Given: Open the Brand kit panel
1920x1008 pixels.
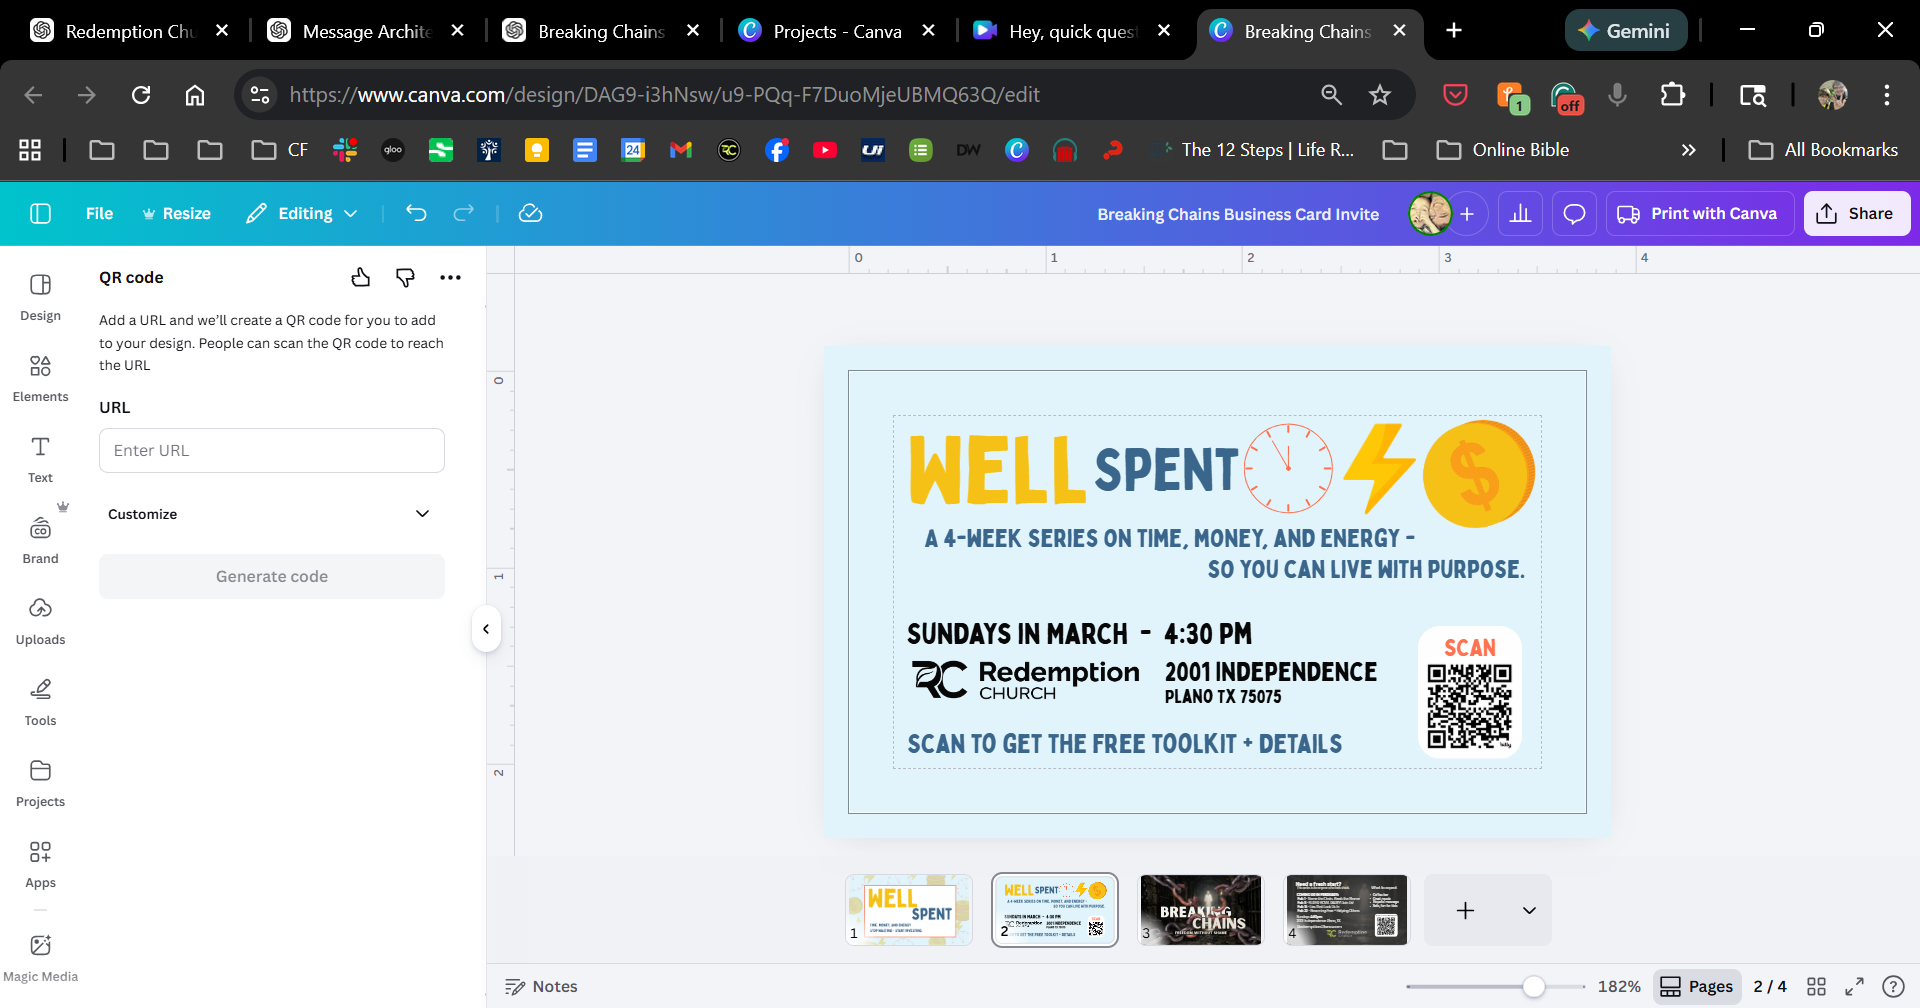Looking at the screenshot, I should click(x=40, y=540).
